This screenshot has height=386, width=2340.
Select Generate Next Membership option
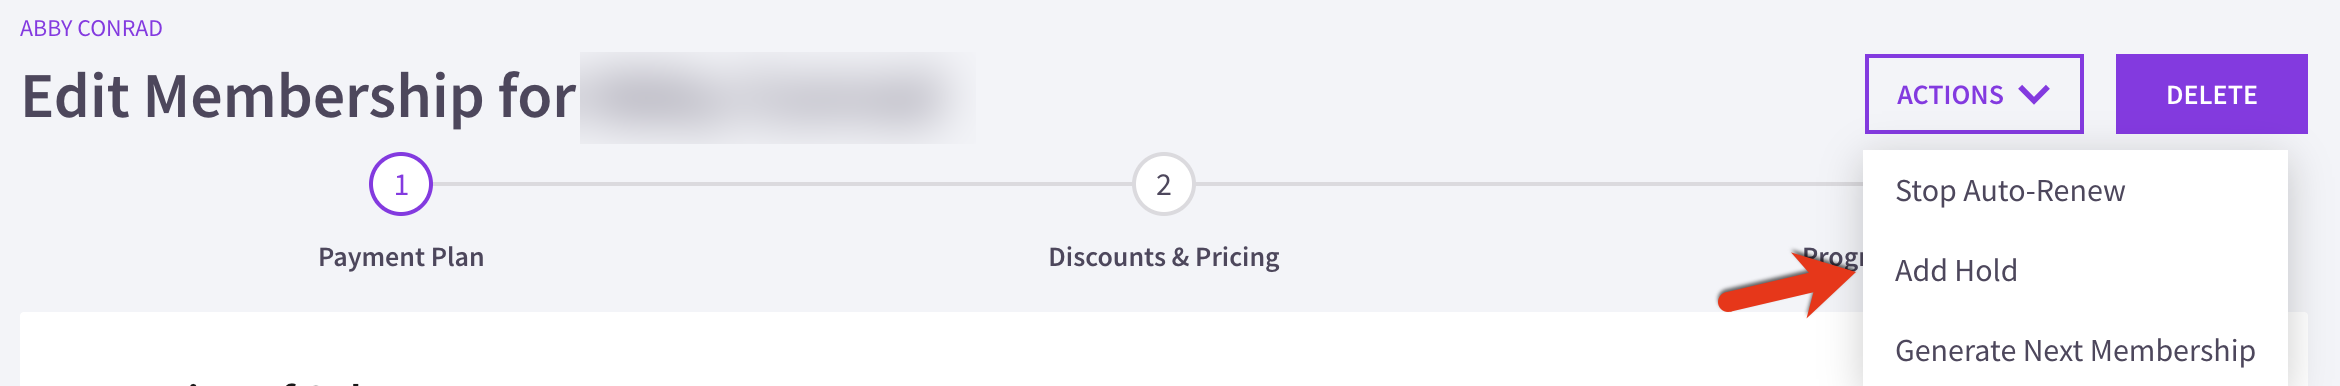pos(2075,350)
